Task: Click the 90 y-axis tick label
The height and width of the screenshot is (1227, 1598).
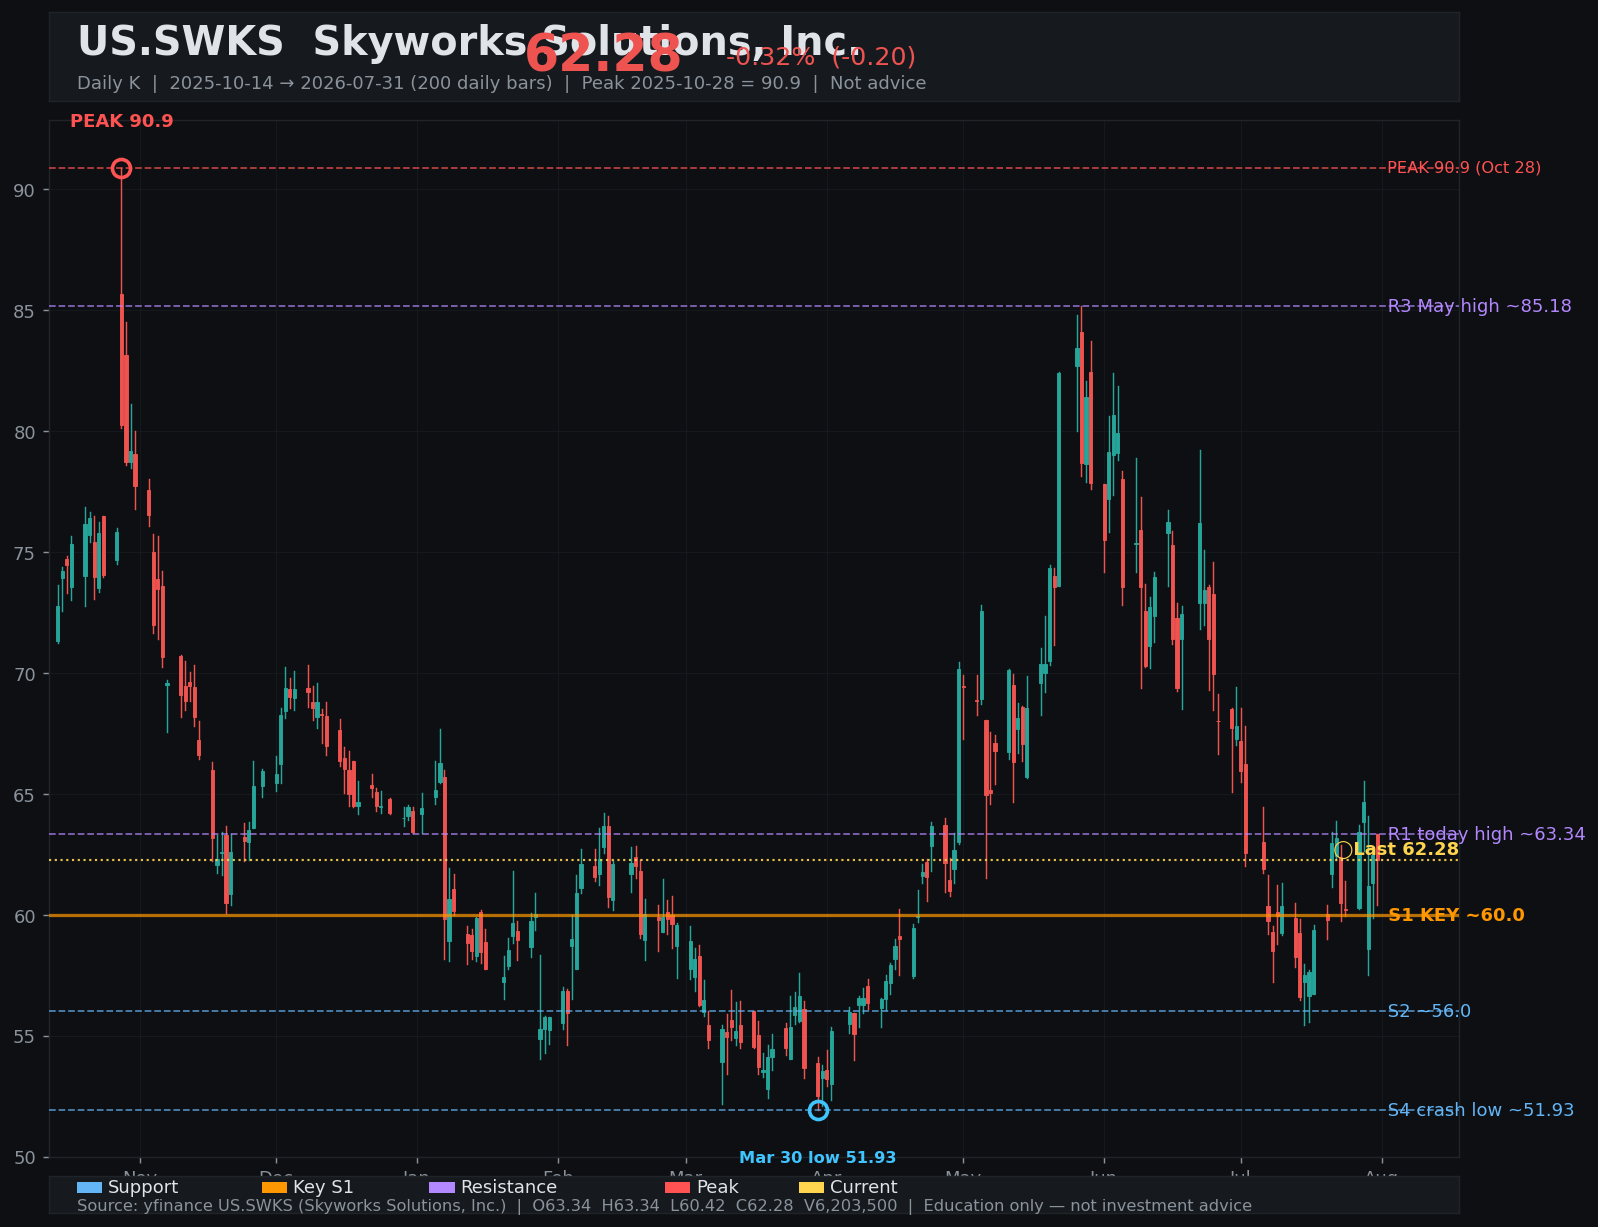Action: (25, 190)
